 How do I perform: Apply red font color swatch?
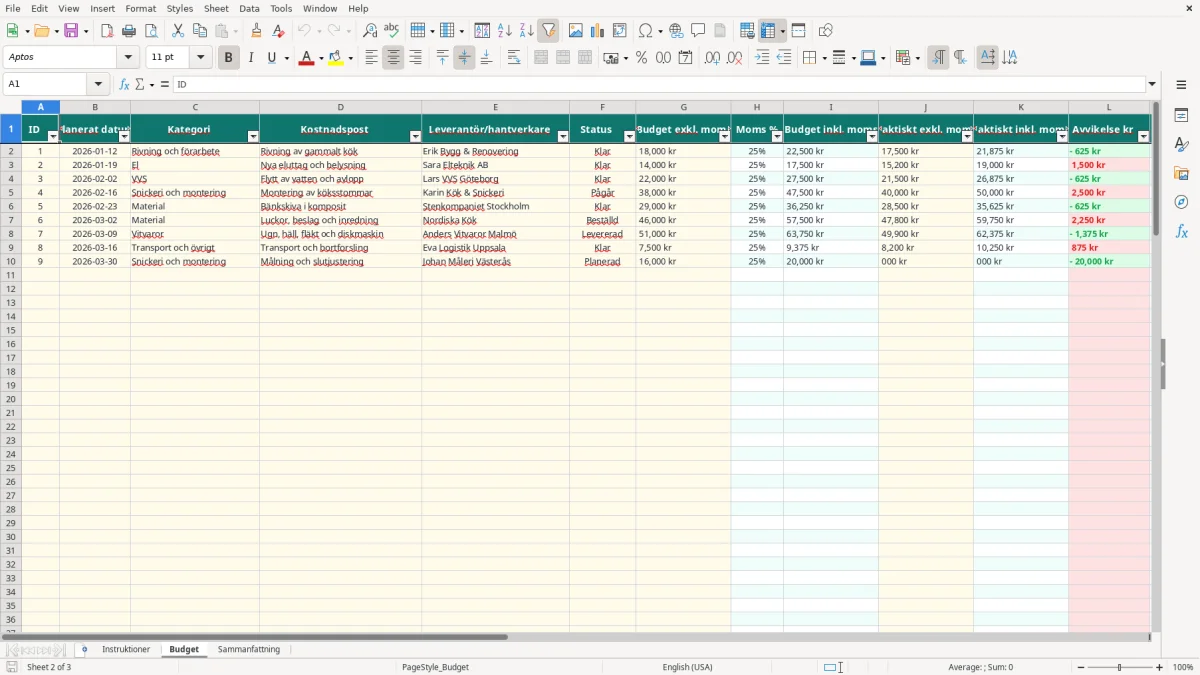click(306, 58)
